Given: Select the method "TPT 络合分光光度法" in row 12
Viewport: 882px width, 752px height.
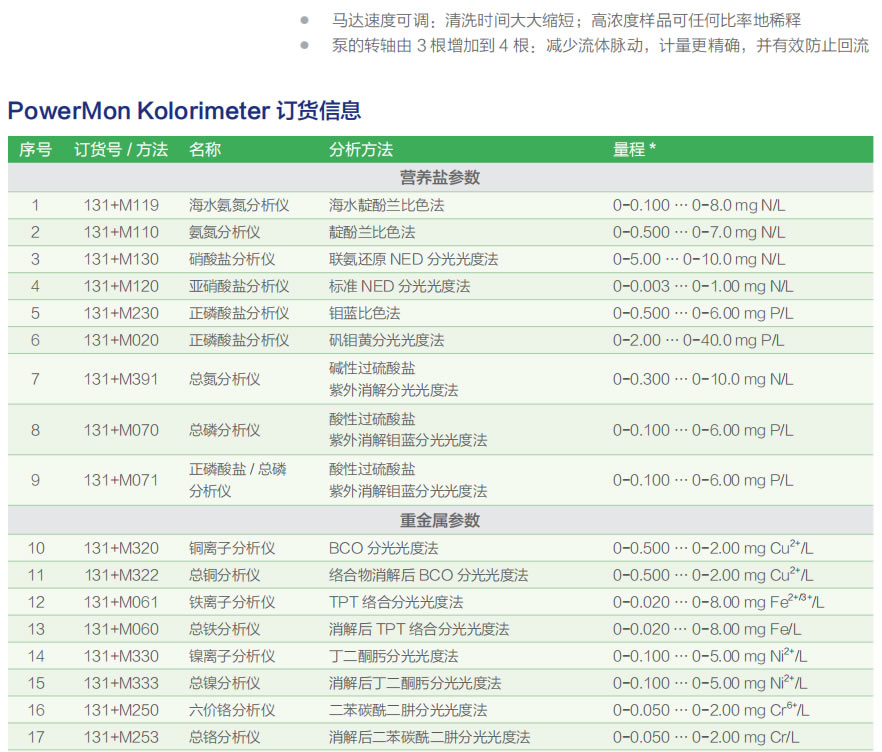Looking at the screenshot, I should point(396,602).
